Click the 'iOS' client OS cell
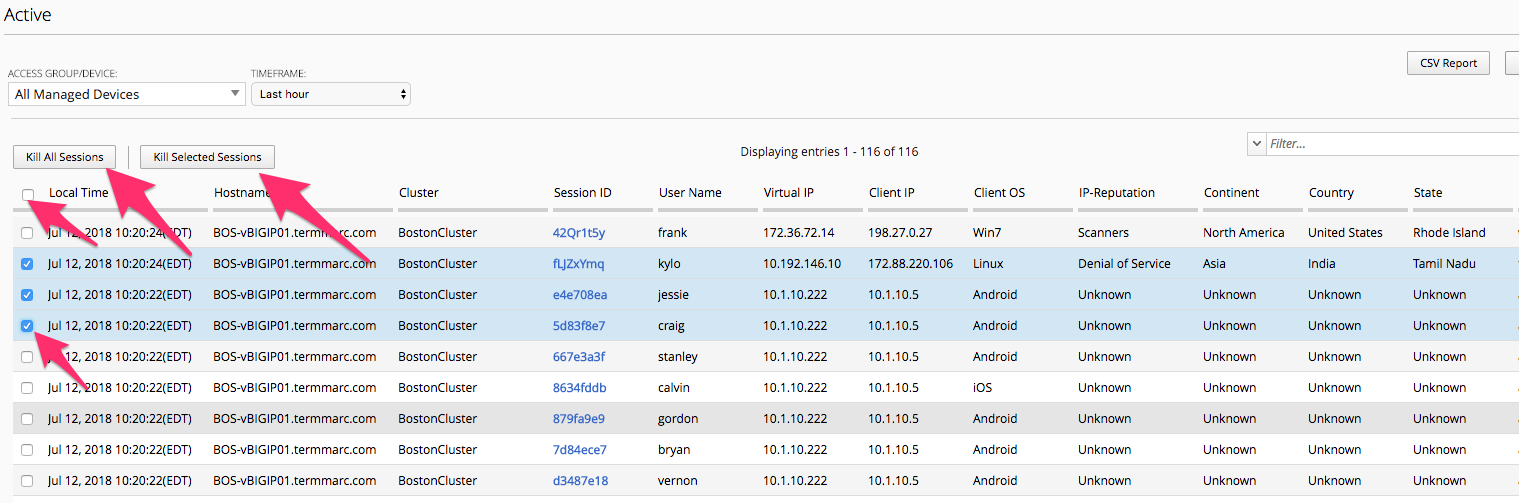 [983, 388]
